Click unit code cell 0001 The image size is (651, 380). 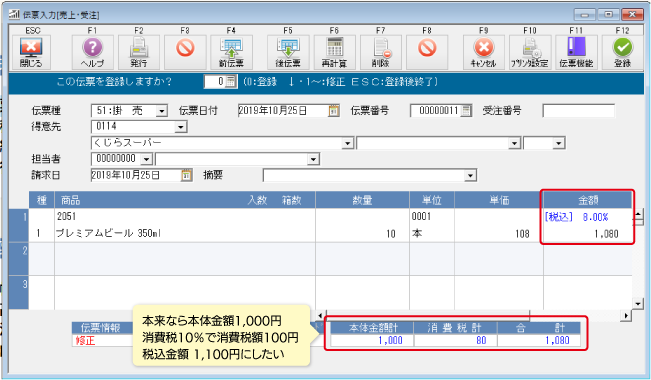click(421, 216)
